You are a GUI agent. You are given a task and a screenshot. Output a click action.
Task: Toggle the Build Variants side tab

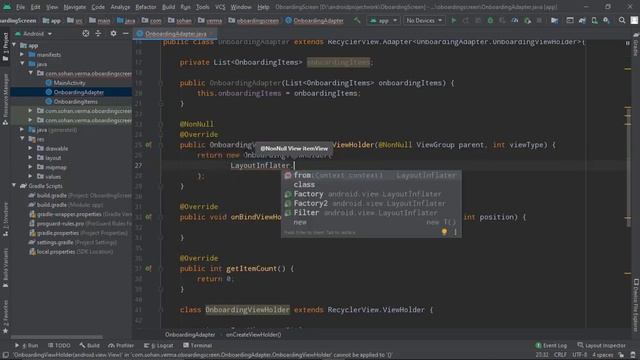click(5, 267)
